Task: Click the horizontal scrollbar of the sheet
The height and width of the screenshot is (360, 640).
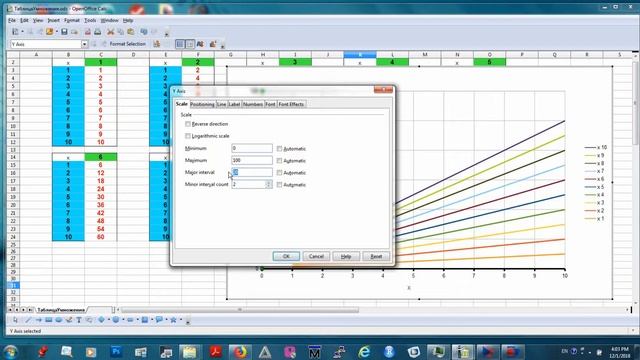Action: tap(240, 310)
